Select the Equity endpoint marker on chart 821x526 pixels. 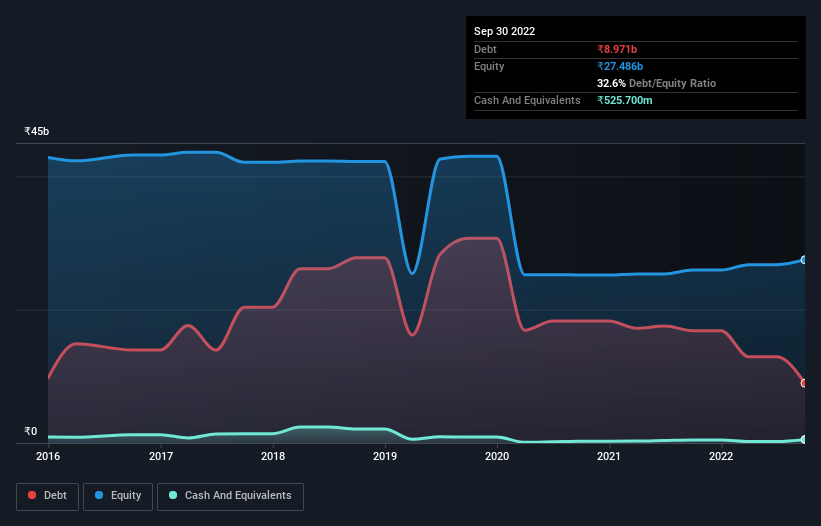click(804, 260)
